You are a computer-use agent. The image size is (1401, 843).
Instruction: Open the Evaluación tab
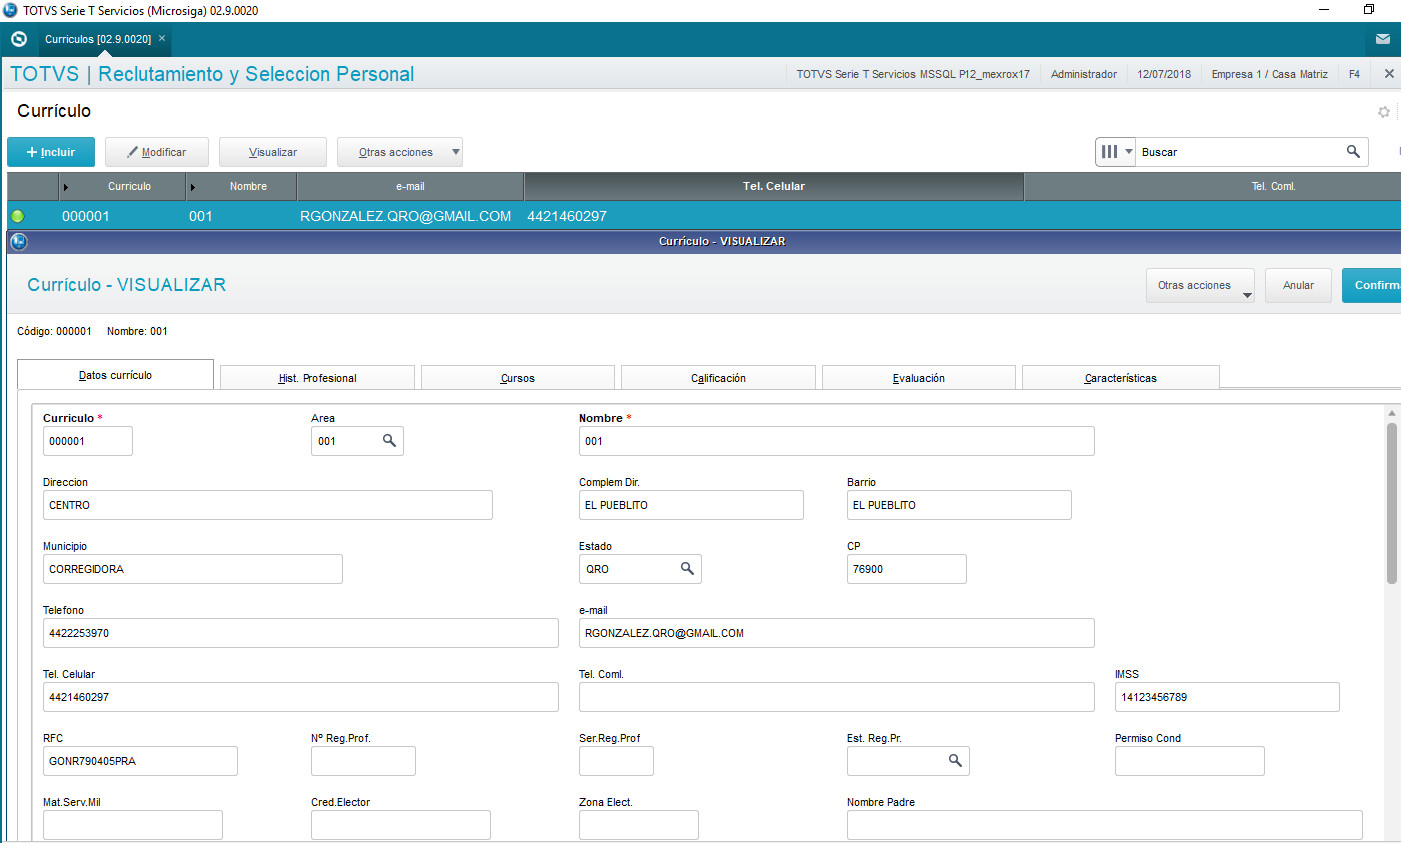point(918,378)
